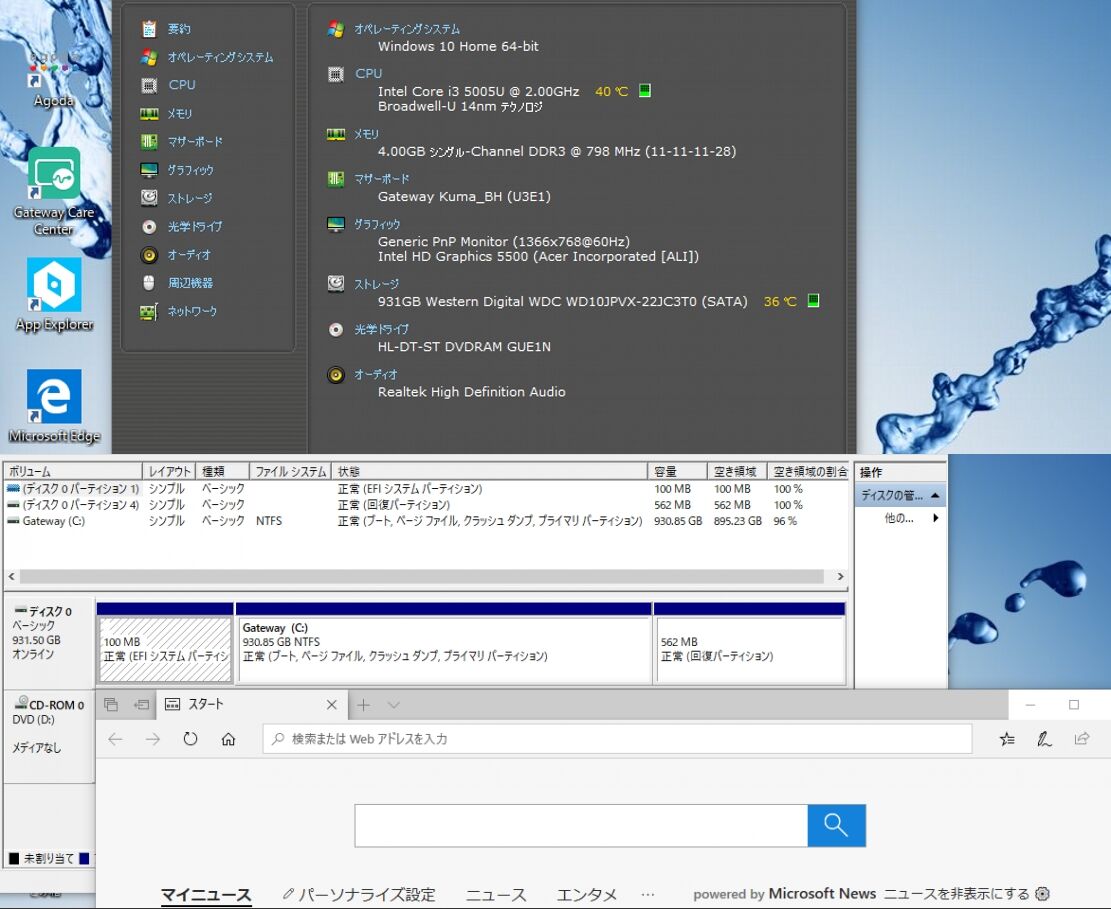Select ディスク 0 パーティション 4 volume row
The height and width of the screenshot is (909, 1111).
(x=425, y=504)
